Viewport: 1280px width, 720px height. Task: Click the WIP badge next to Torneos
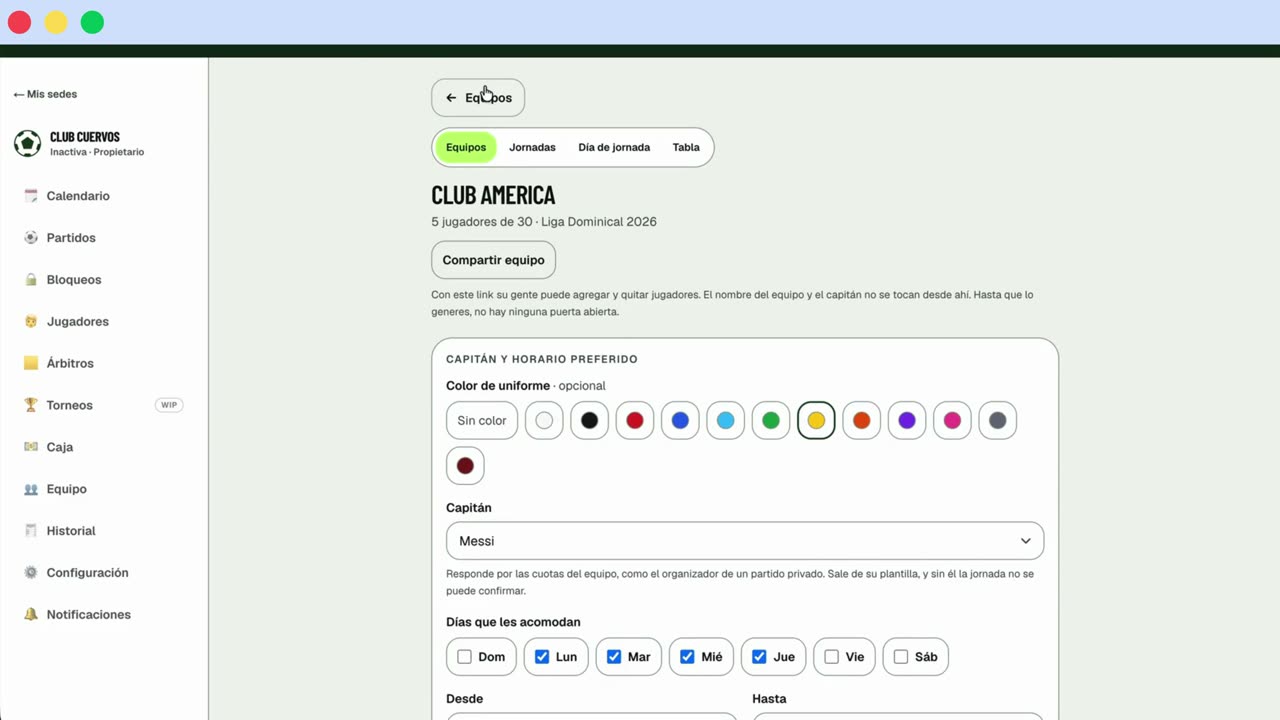tap(169, 405)
